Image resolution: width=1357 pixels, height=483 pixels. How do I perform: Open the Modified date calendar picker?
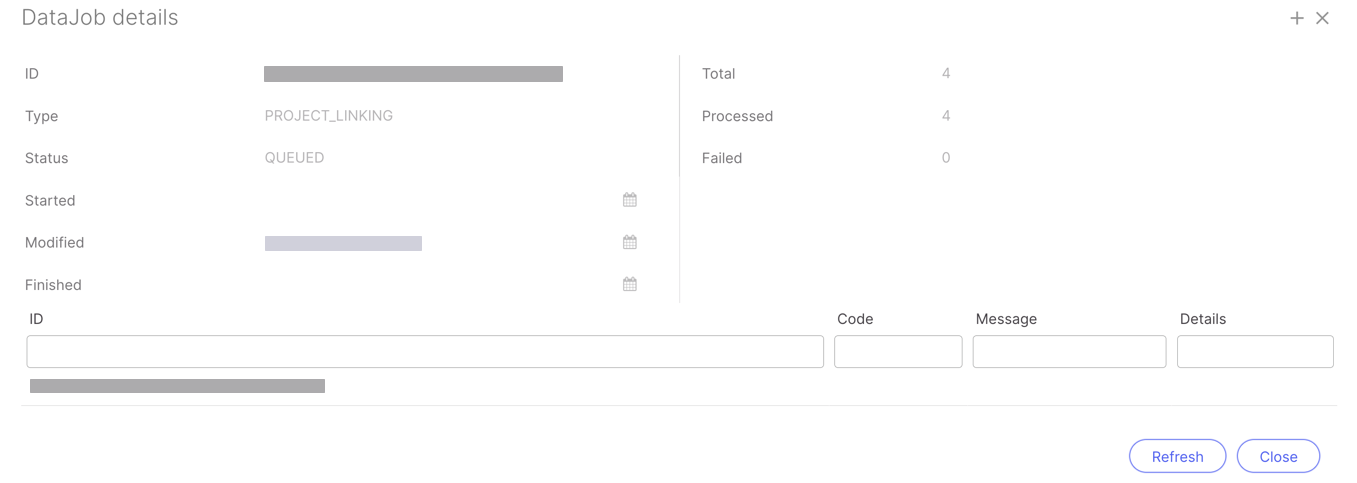point(630,242)
